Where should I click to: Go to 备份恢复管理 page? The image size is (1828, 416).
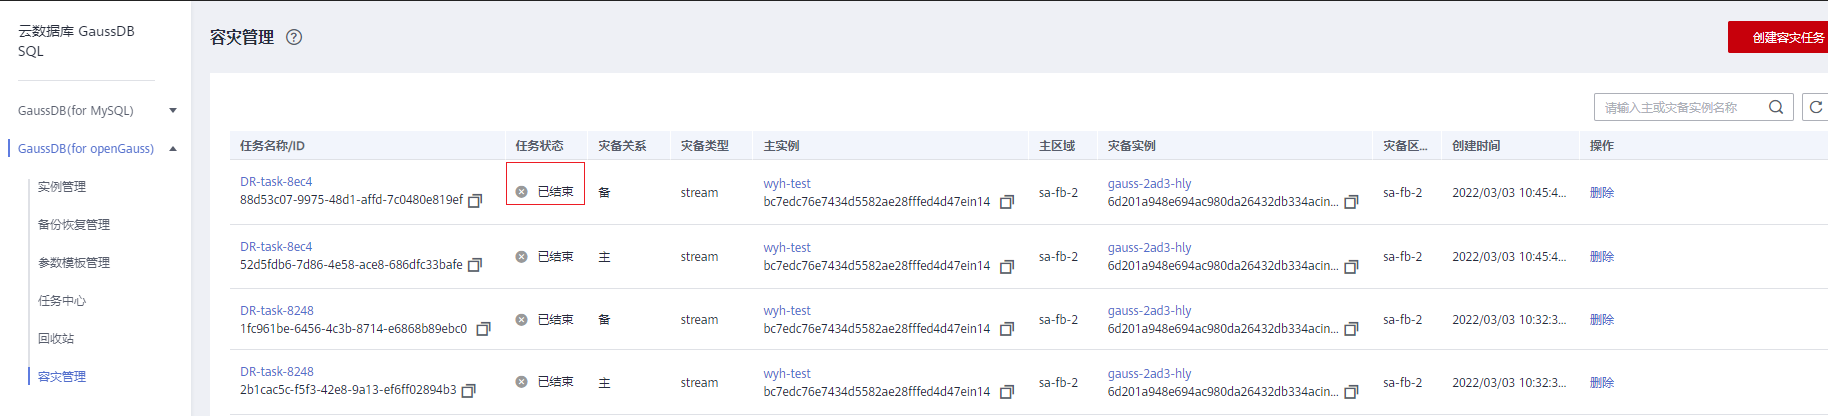(x=74, y=225)
